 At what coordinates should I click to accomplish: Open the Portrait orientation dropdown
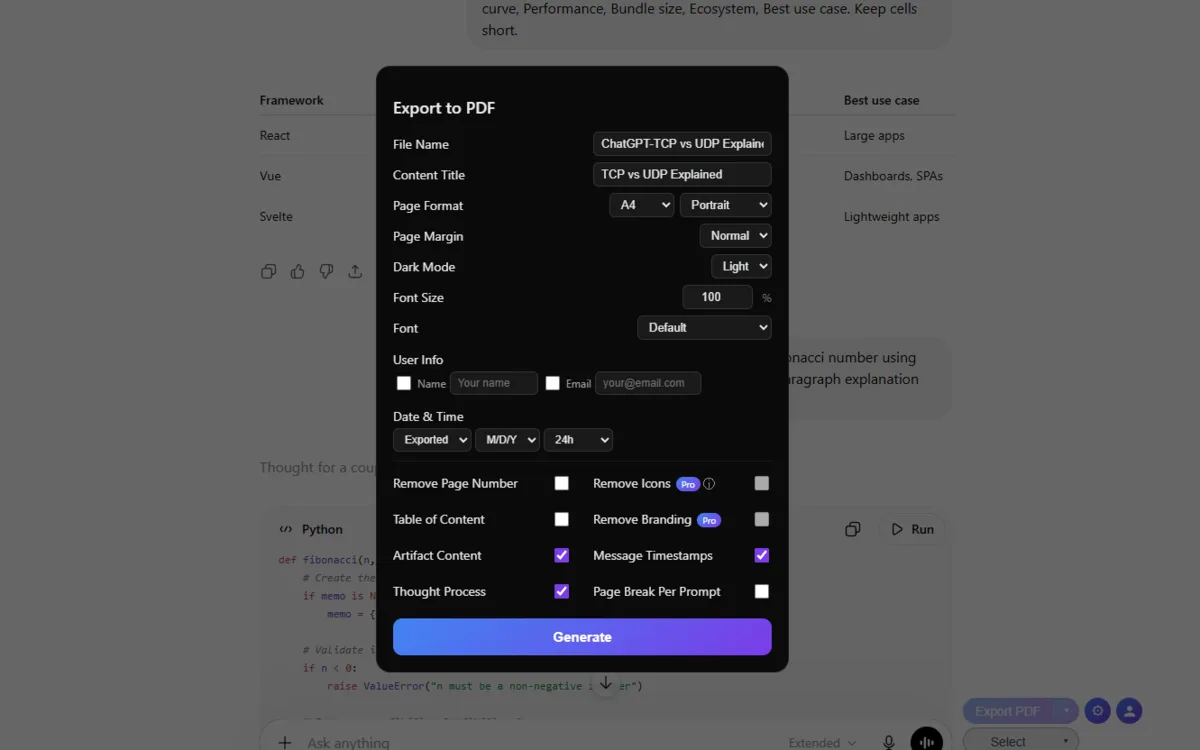pyautogui.click(x=726, y=205)
